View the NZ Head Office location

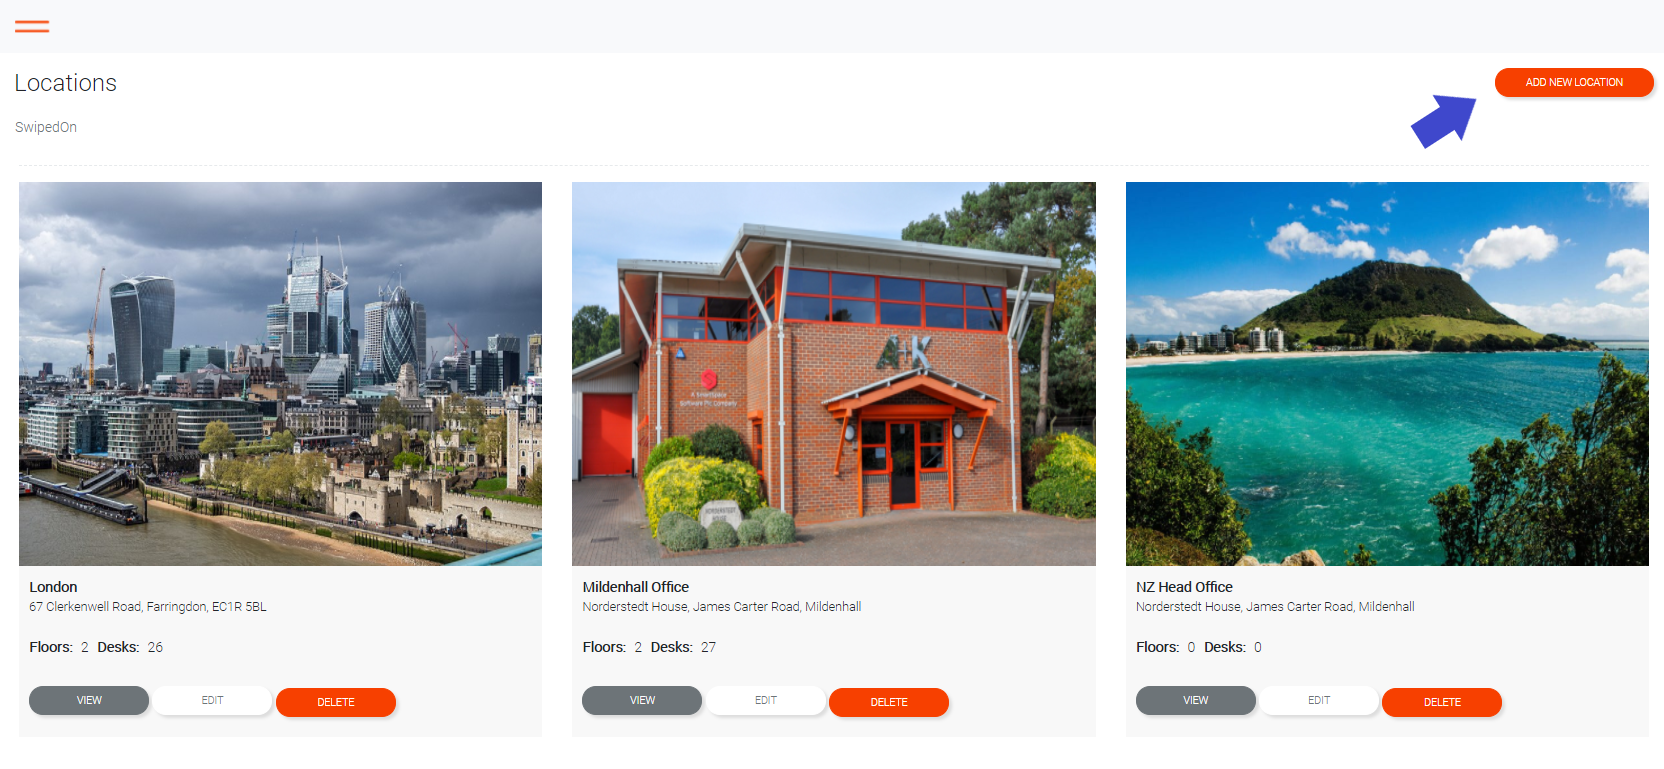1196,700
